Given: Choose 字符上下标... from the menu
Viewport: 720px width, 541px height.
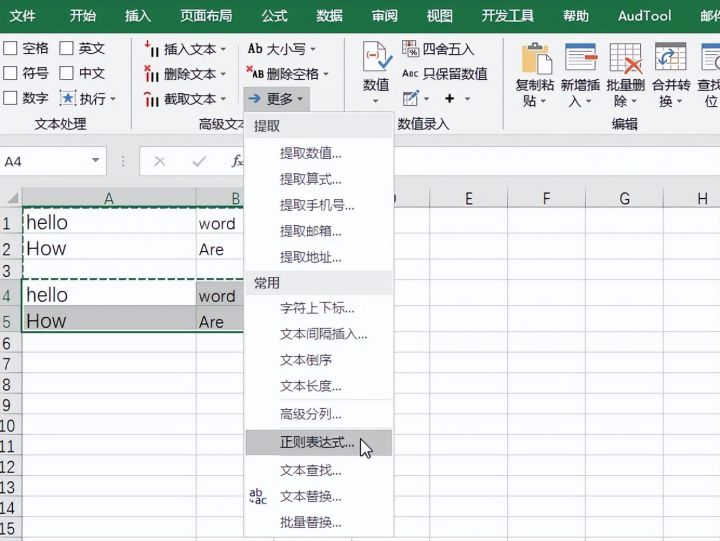Looking at the screenshot, I should pos(319,308).
